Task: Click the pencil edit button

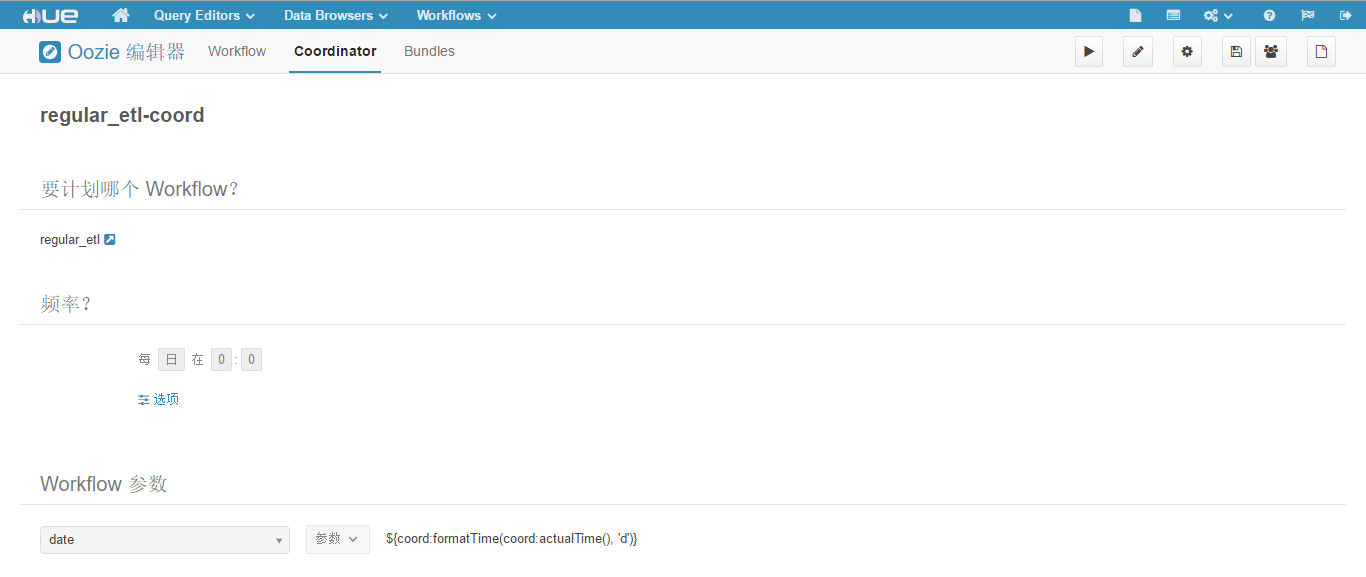Action: click(x=1138, y=52)
